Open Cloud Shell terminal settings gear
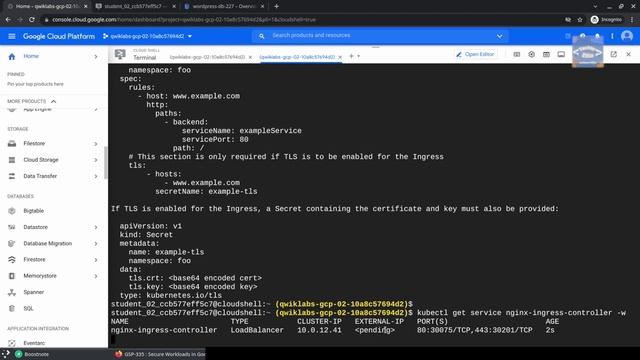Image resolution: width=640 pixels, height=360 pixels. (x=531, y=54)
